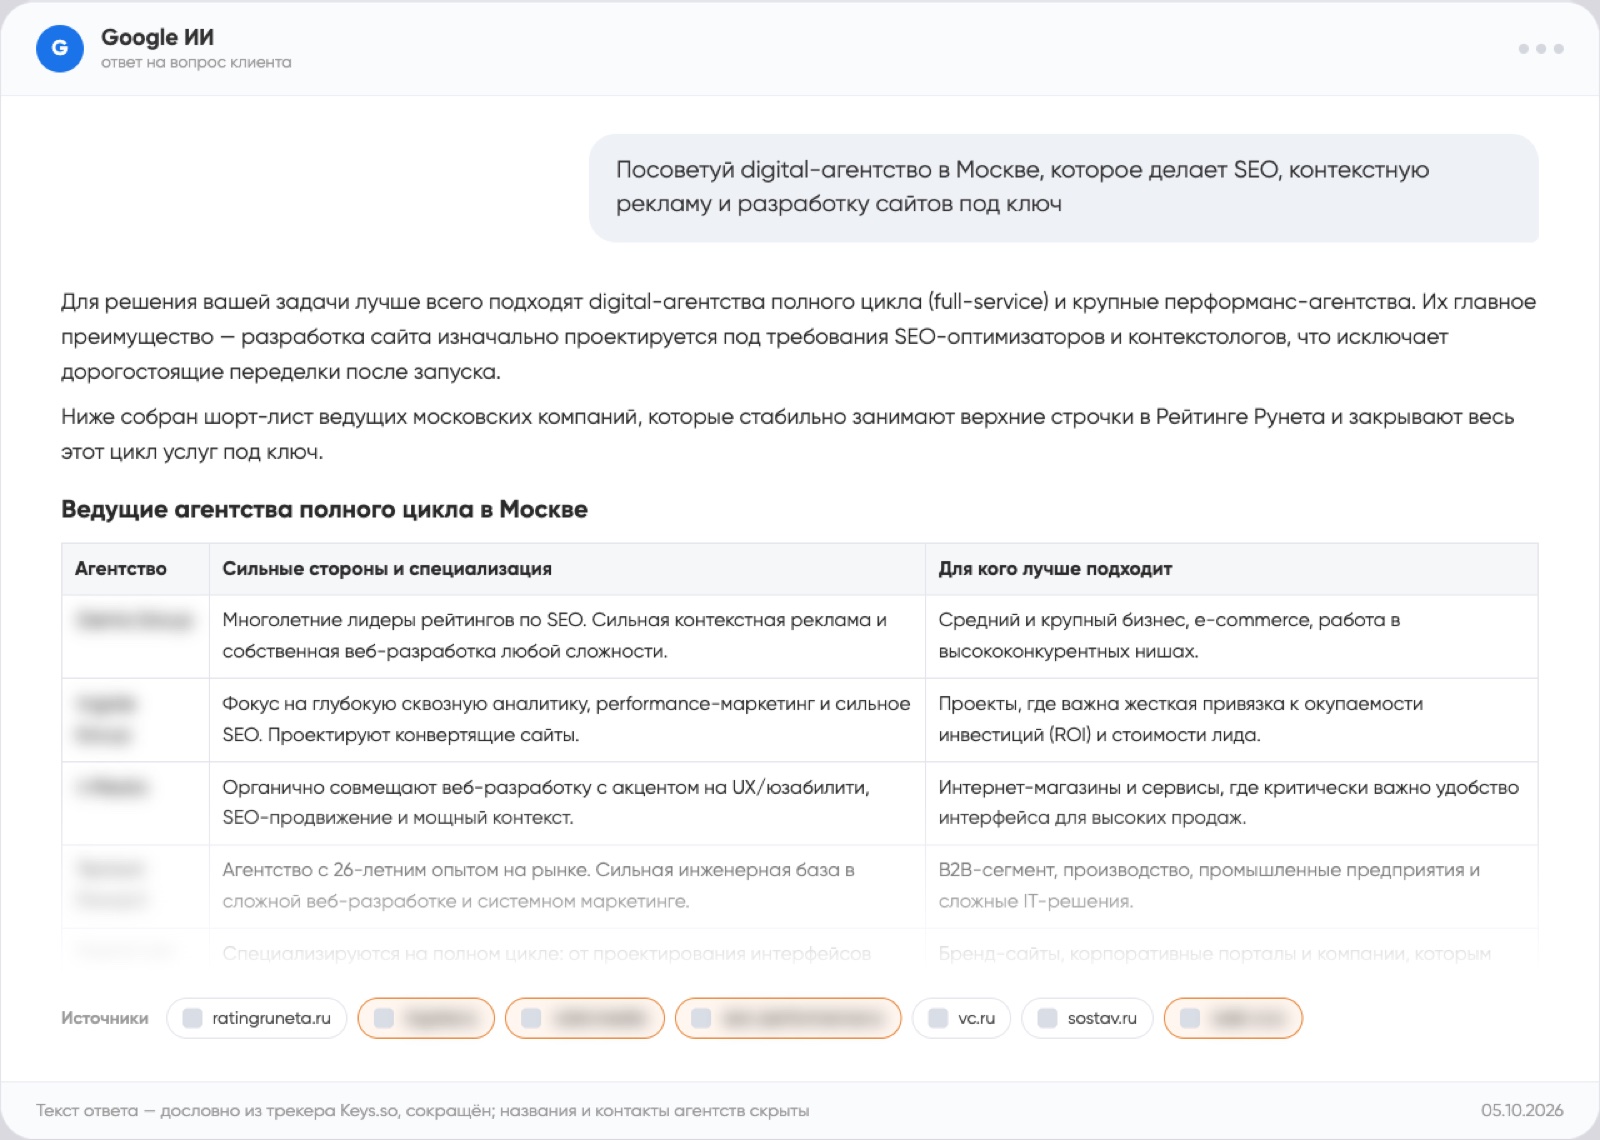The height and width of the screenshot is (1140, 1600).
Task: Click the user question bubble about digital-агентство
Action: coord(1064,188)
